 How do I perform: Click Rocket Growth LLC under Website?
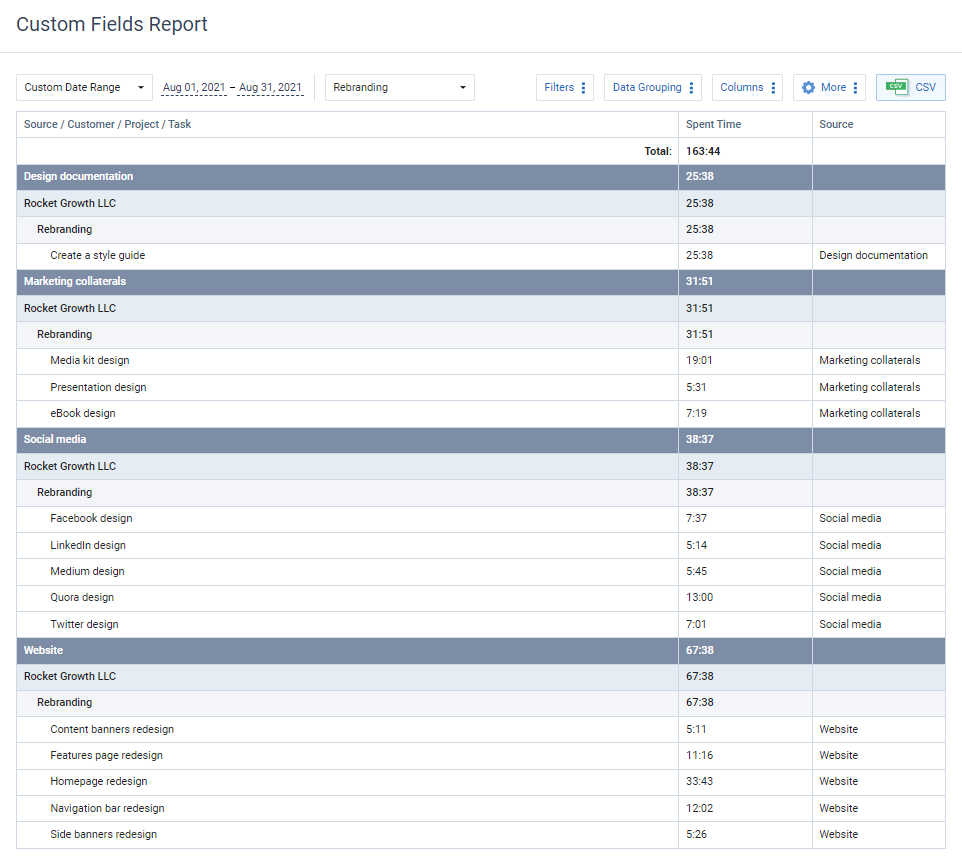70,677
